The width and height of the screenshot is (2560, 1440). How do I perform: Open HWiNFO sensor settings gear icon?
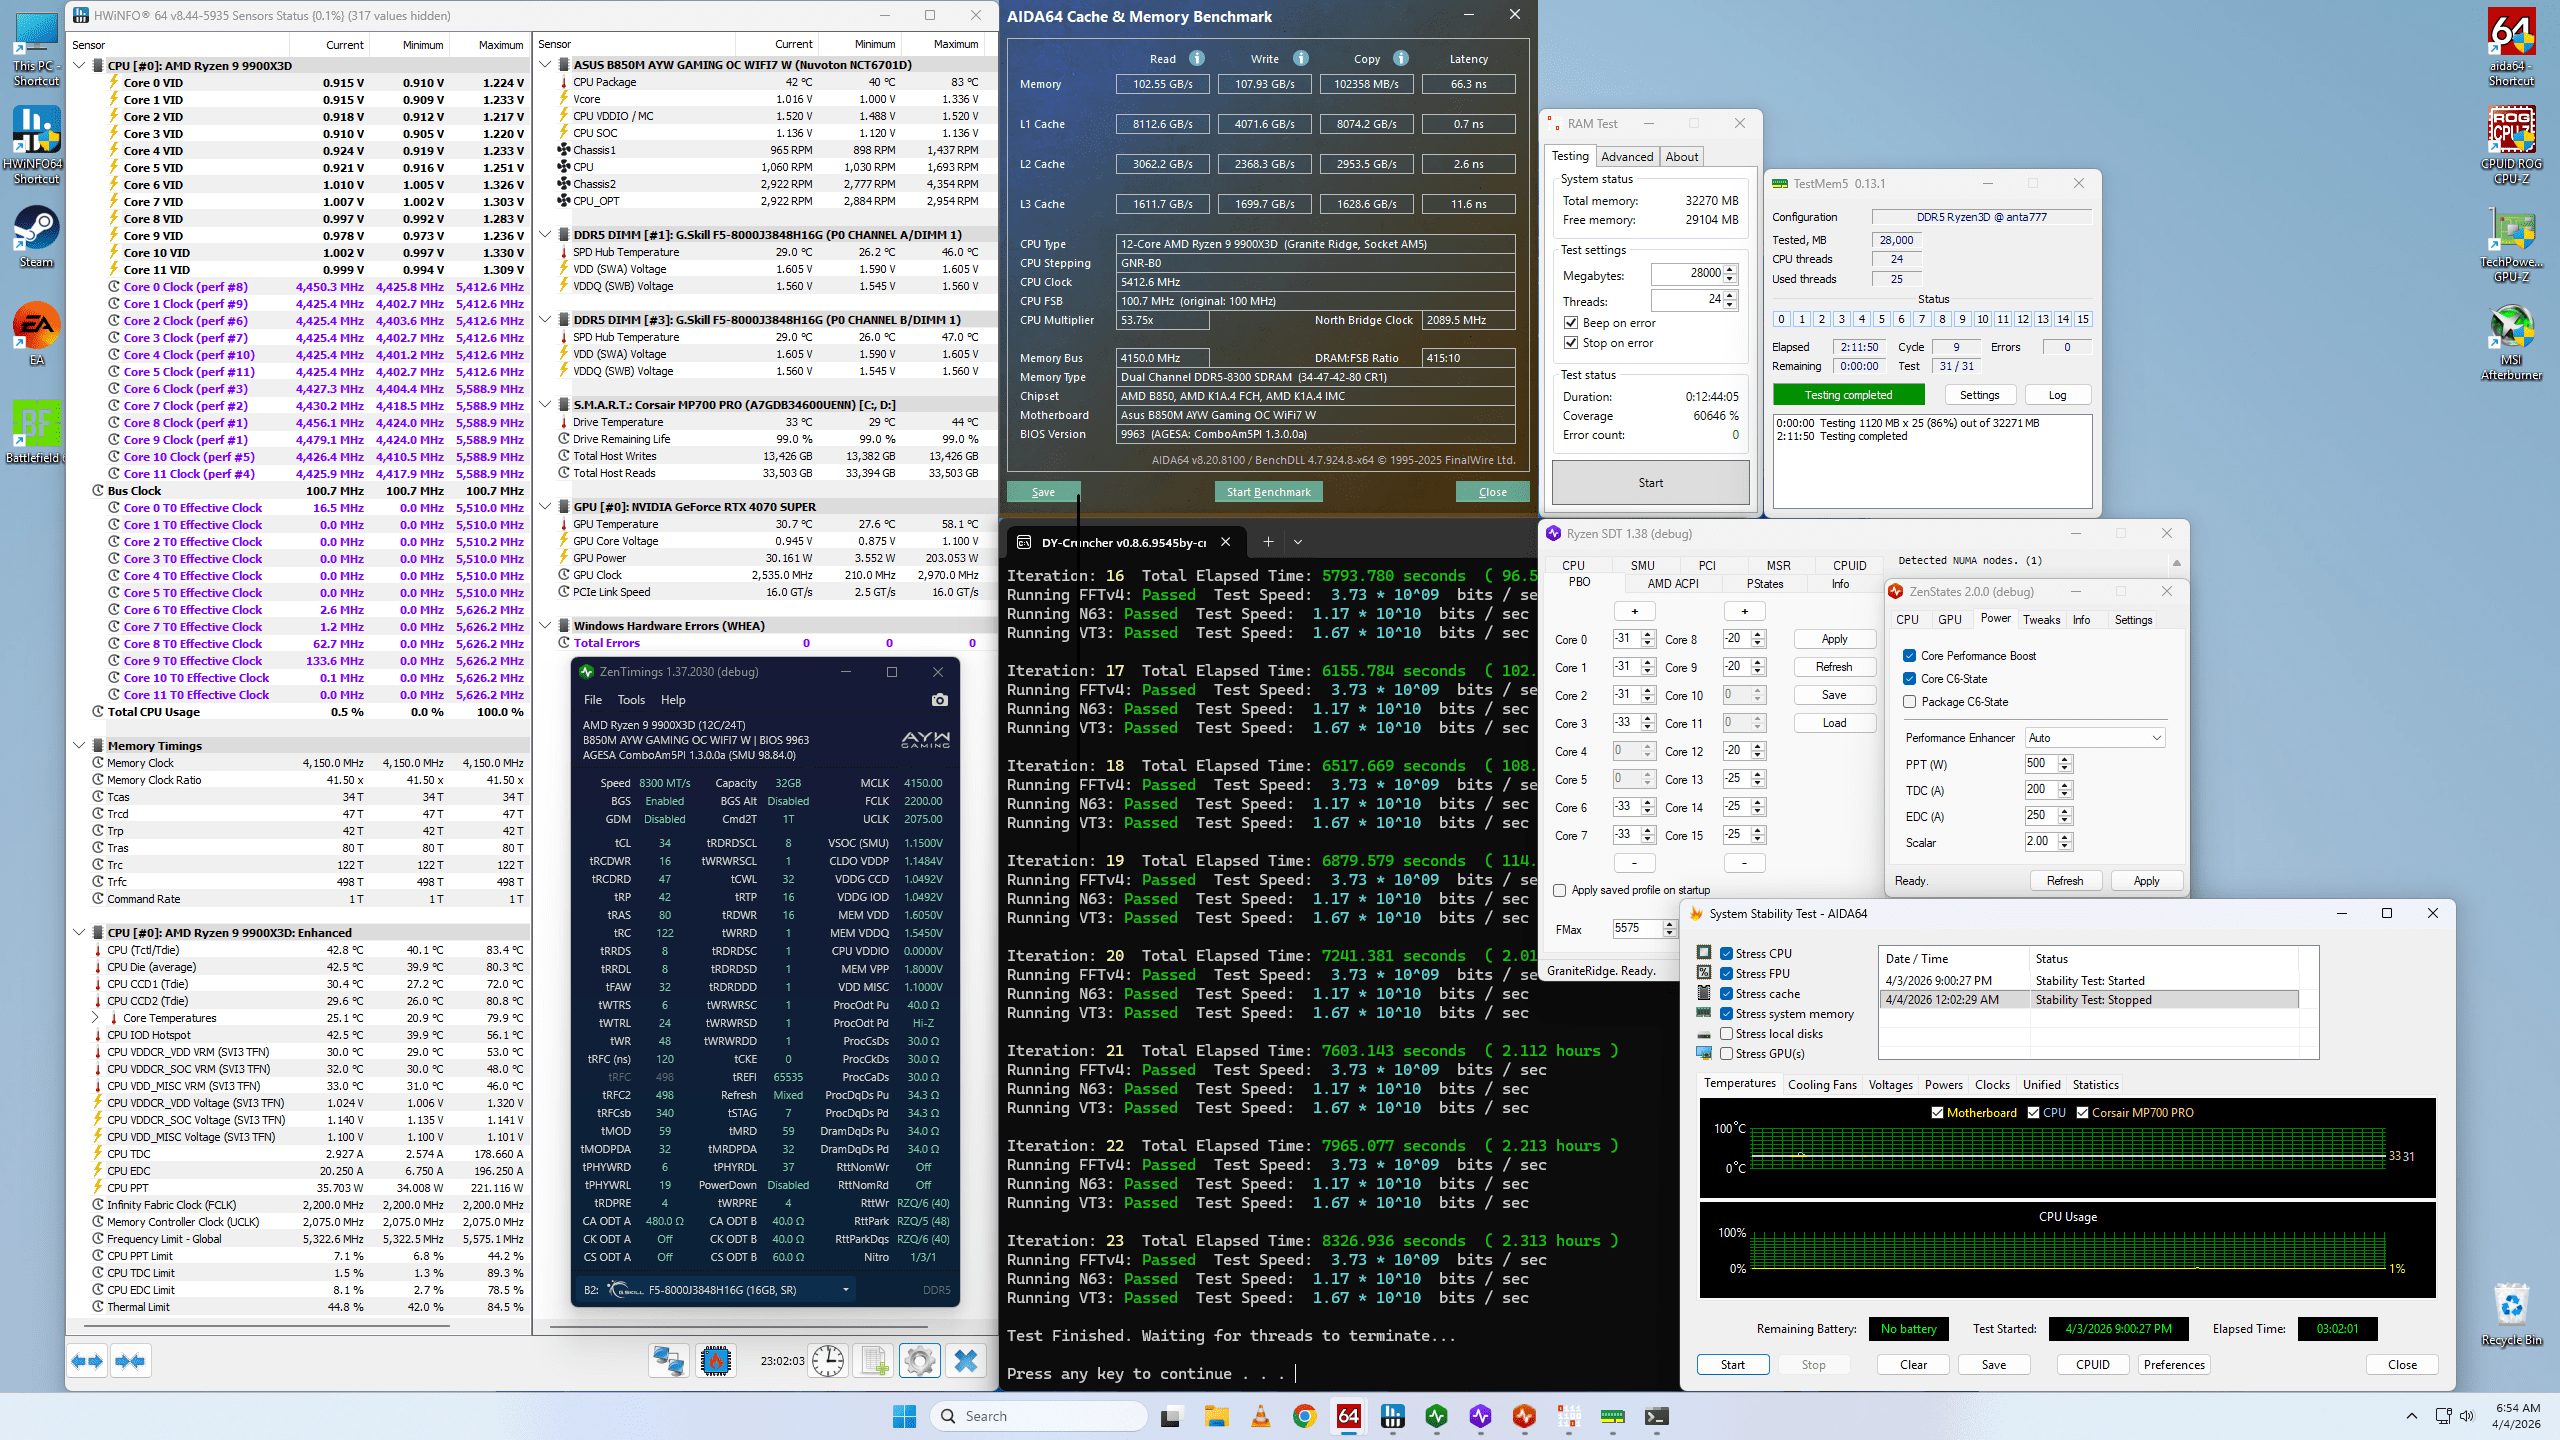pyautogui.click(x=919, y=1361)
